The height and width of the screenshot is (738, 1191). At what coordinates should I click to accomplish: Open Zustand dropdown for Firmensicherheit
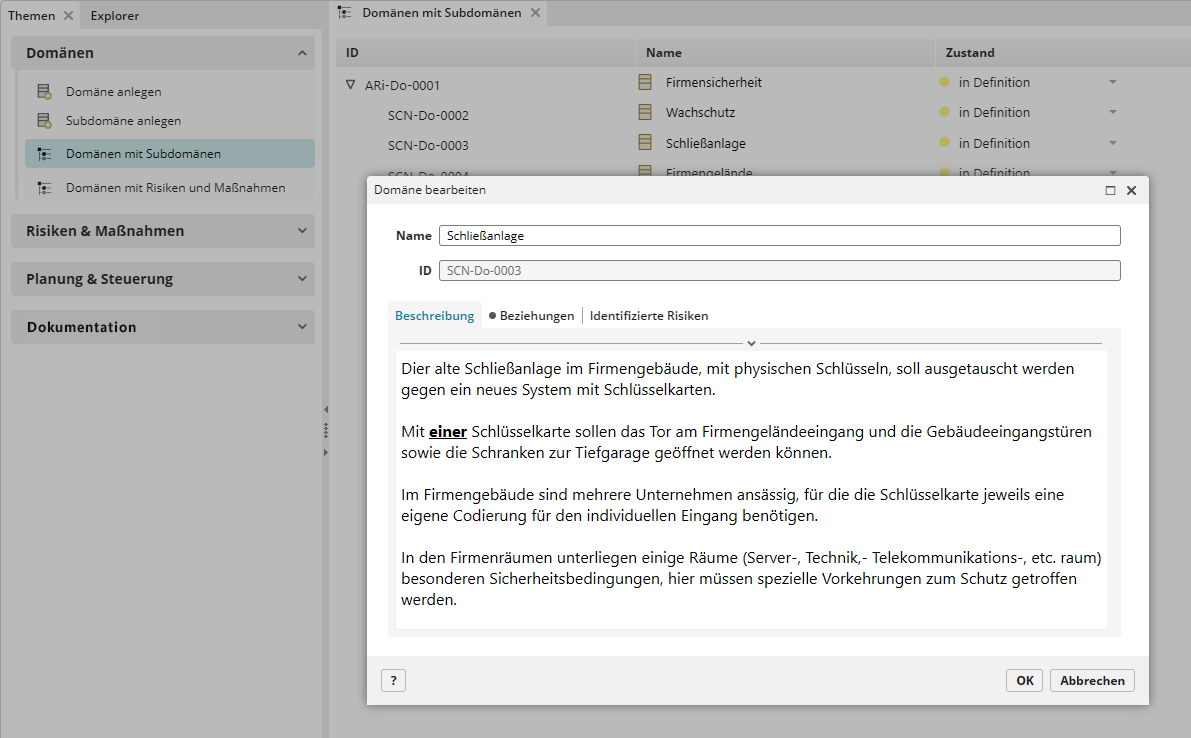(1112, 82)
